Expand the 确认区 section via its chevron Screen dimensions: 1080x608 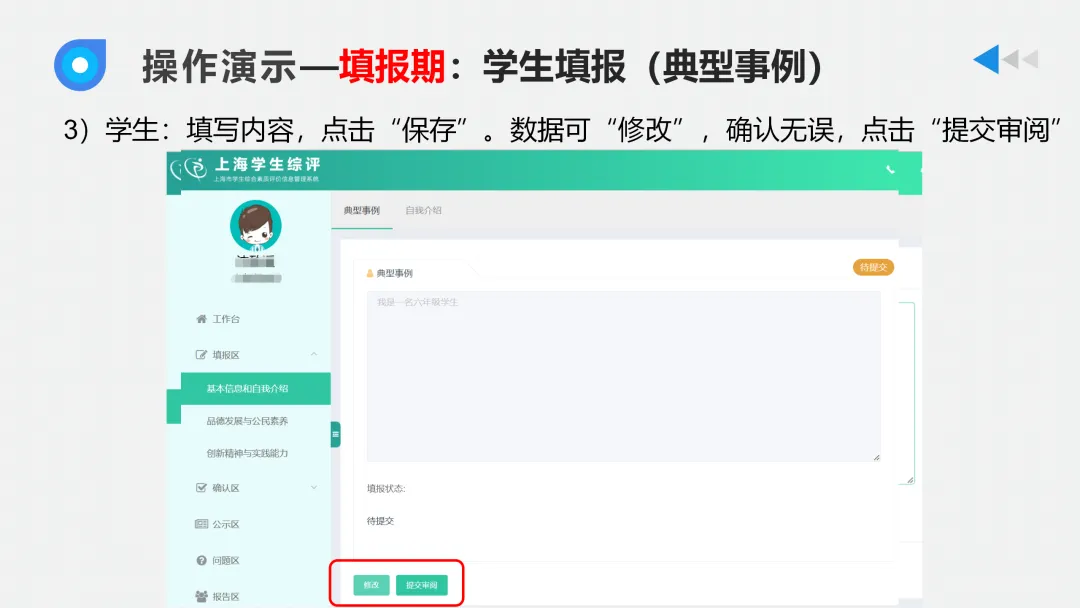(x=314, y=484)
